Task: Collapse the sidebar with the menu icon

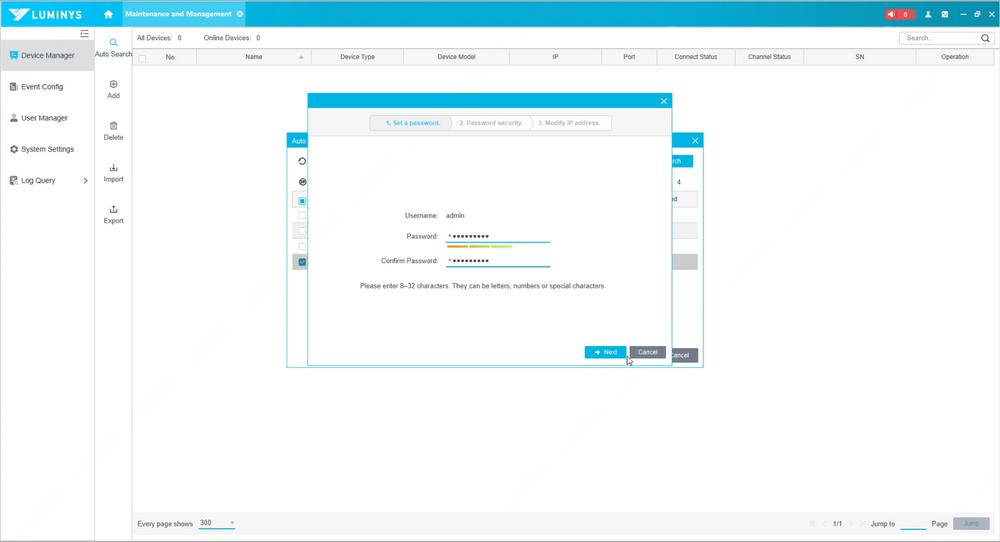Action: [84, 34]
